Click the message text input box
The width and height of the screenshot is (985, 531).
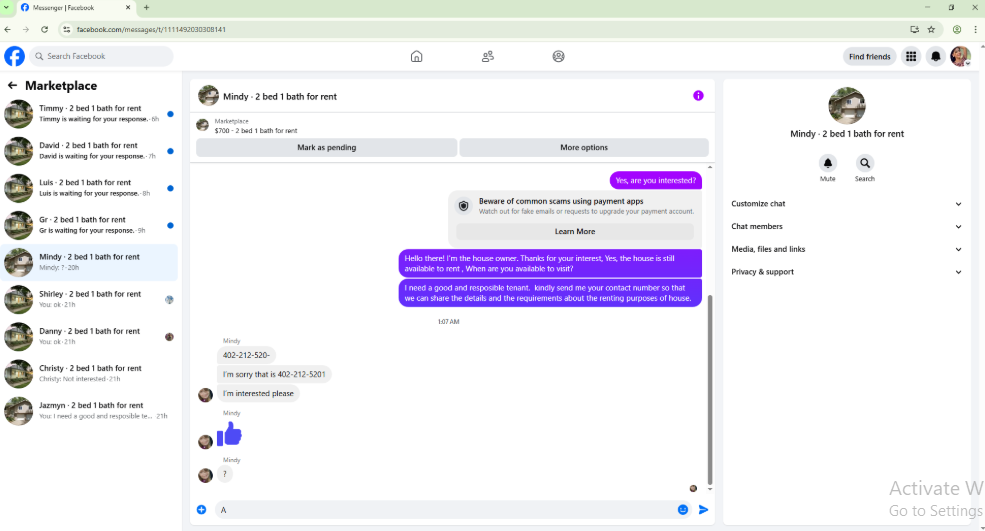(x=445, y=510)
